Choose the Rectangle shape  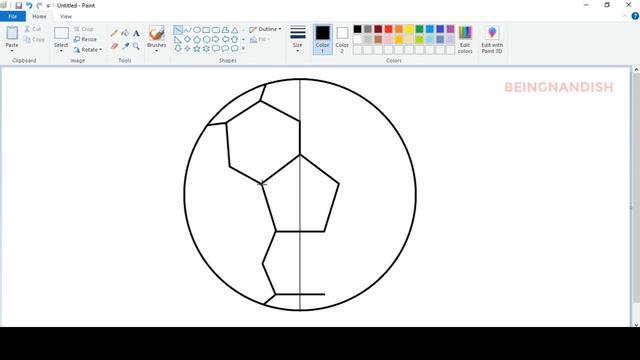[x=206, y=30]
